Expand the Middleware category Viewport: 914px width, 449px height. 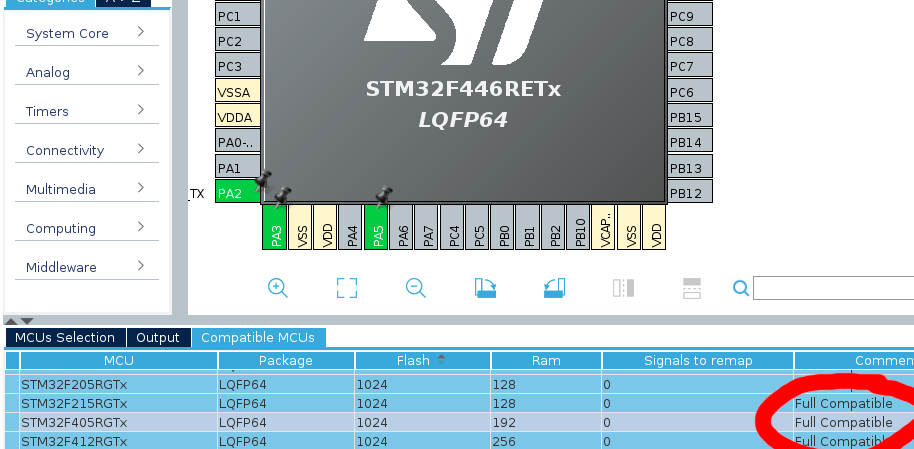click(87, 268)
